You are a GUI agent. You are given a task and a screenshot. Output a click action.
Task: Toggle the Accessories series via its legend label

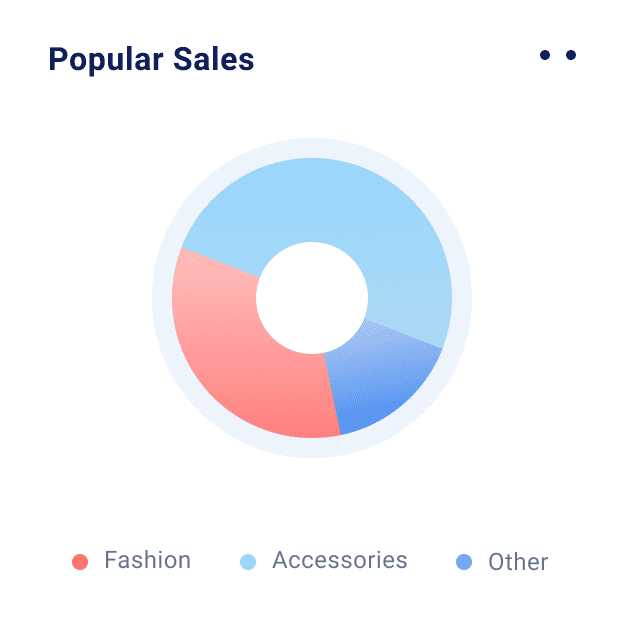coord(340,561)
